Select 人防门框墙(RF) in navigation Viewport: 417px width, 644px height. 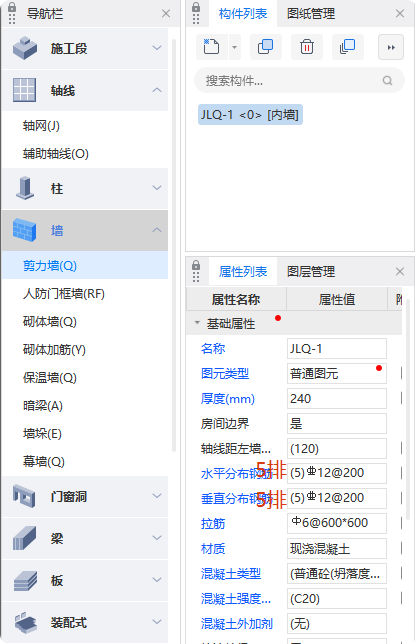tap(85, 294)
